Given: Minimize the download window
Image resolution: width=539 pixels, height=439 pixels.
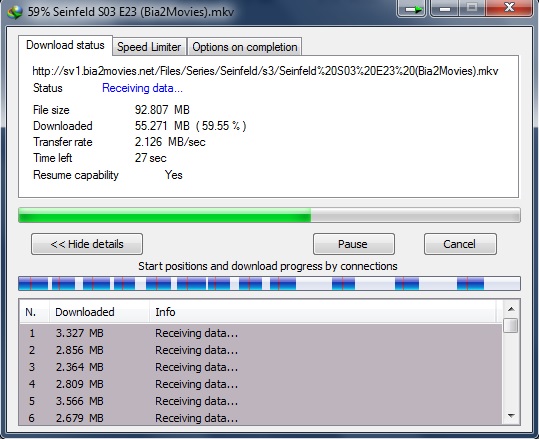Looking at the screenshot, I should click(444, 8).
